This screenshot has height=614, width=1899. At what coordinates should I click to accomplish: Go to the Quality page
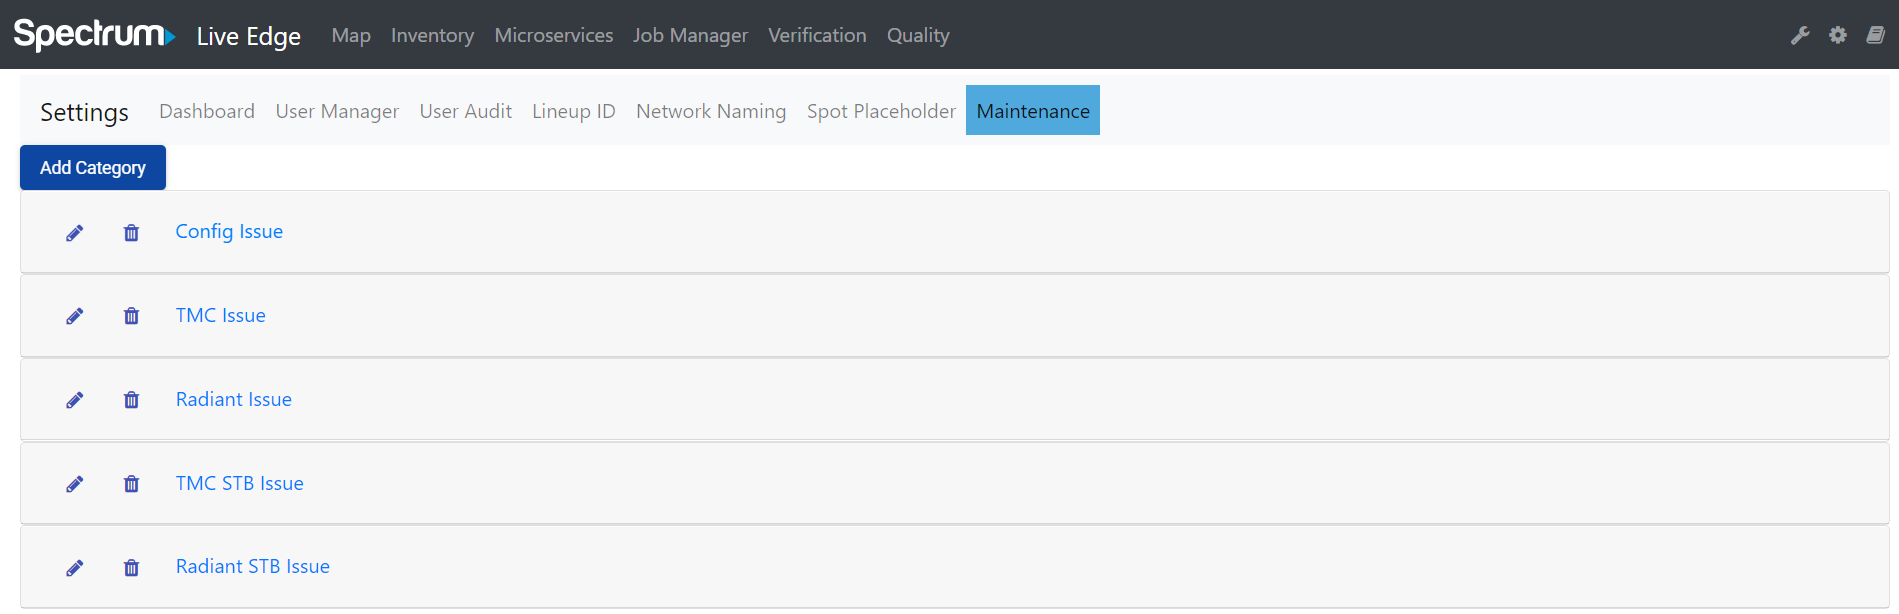pyautogui.click(x=918, y=35)
